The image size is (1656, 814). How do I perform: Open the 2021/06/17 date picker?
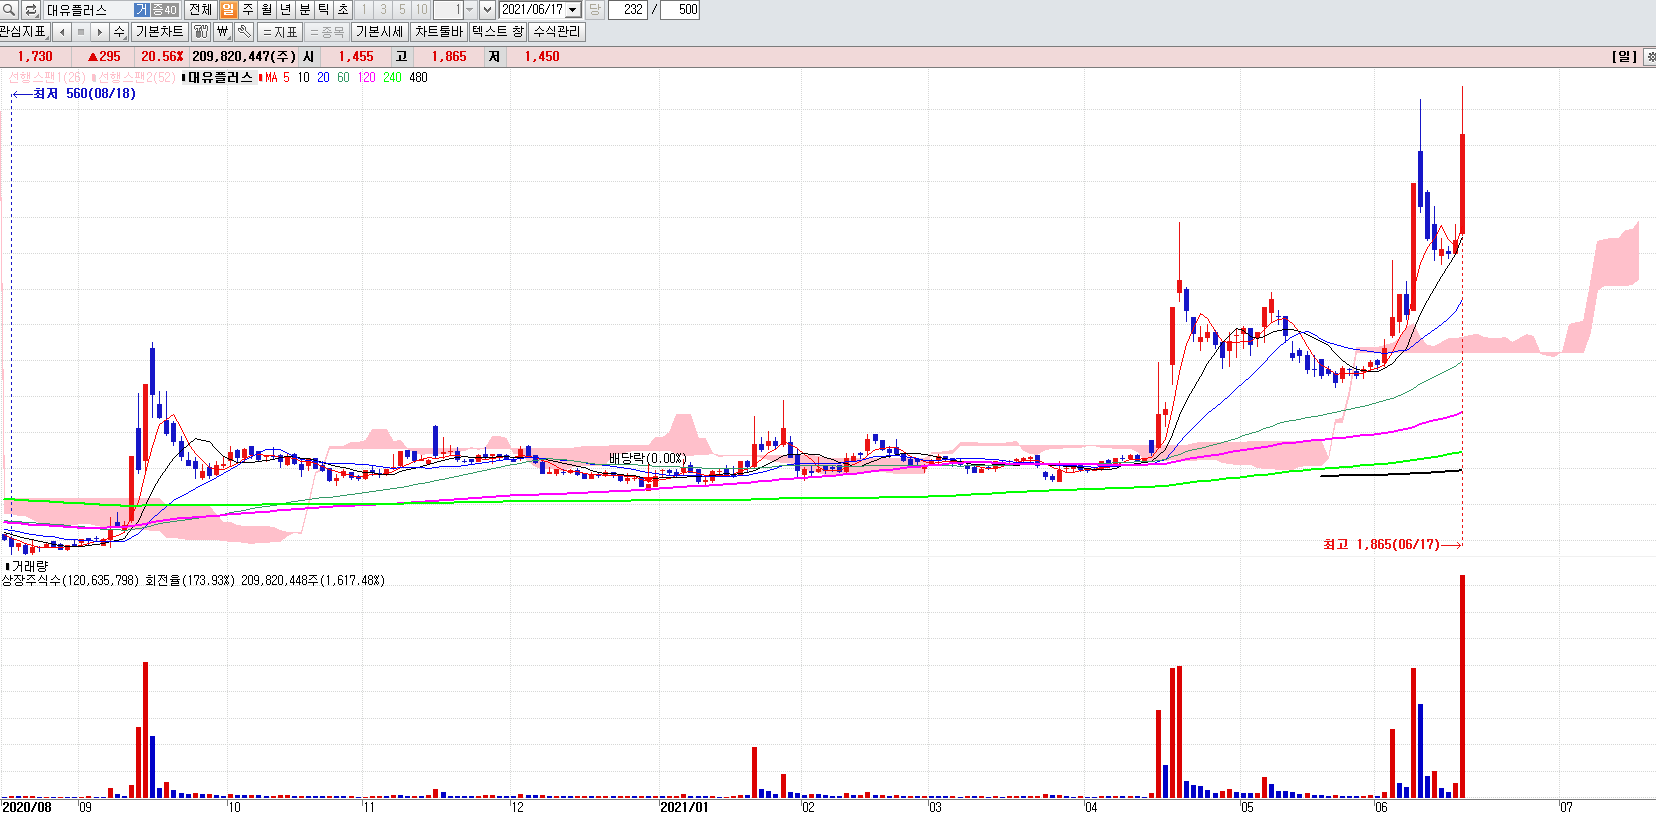click(x=573, y=10)
